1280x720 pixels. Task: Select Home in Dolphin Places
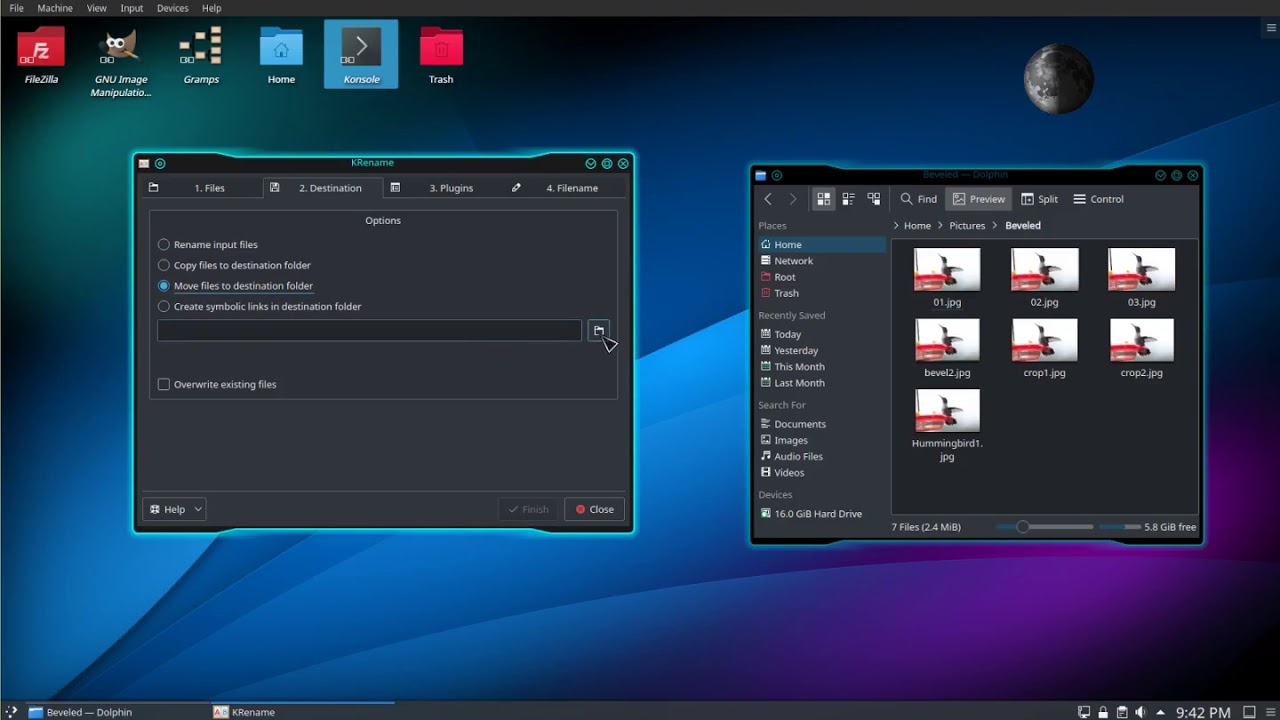[821, 244]
